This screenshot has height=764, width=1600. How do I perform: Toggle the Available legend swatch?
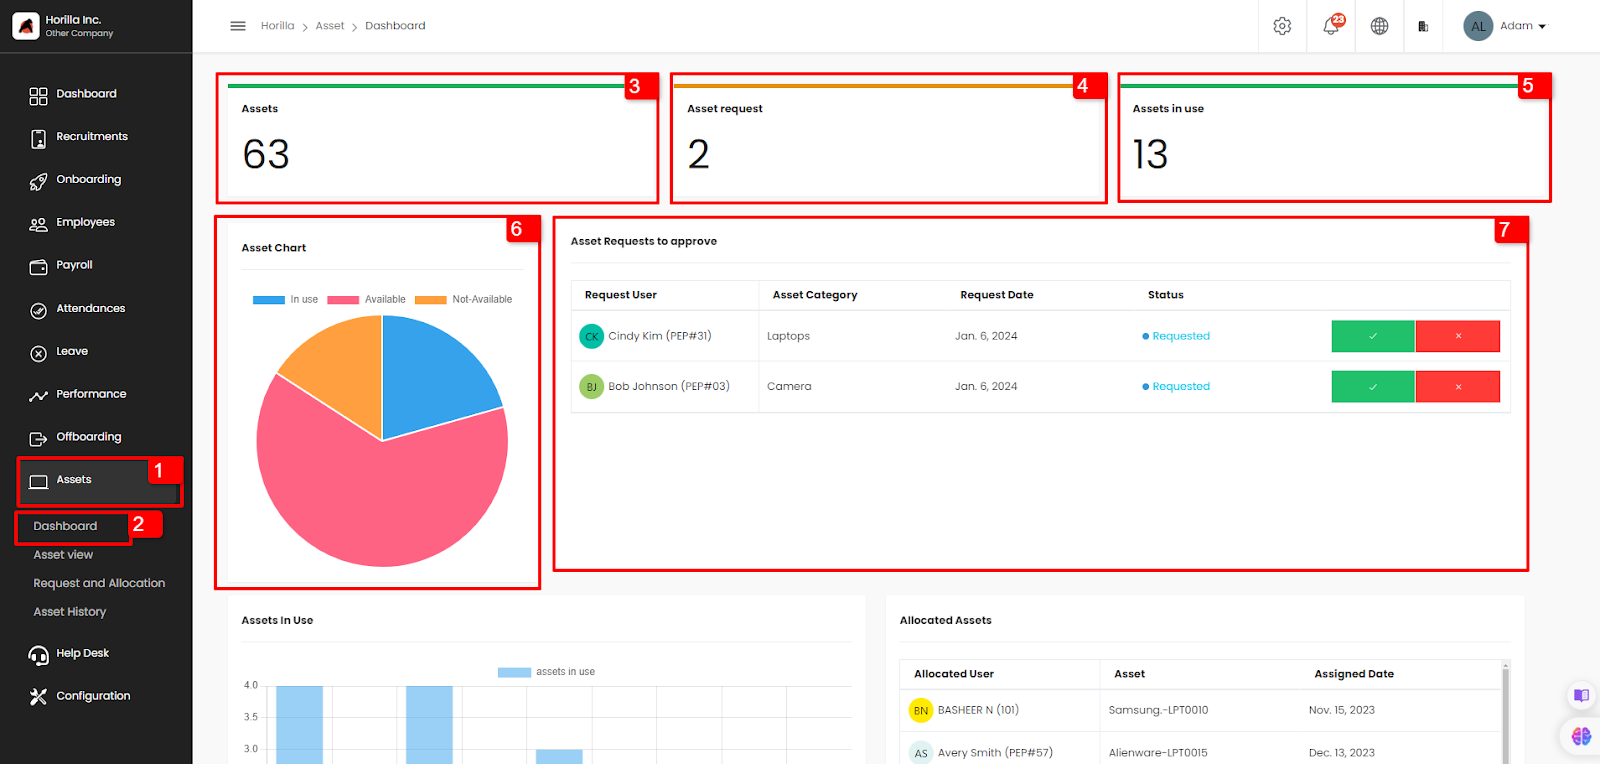coord(343,300)
